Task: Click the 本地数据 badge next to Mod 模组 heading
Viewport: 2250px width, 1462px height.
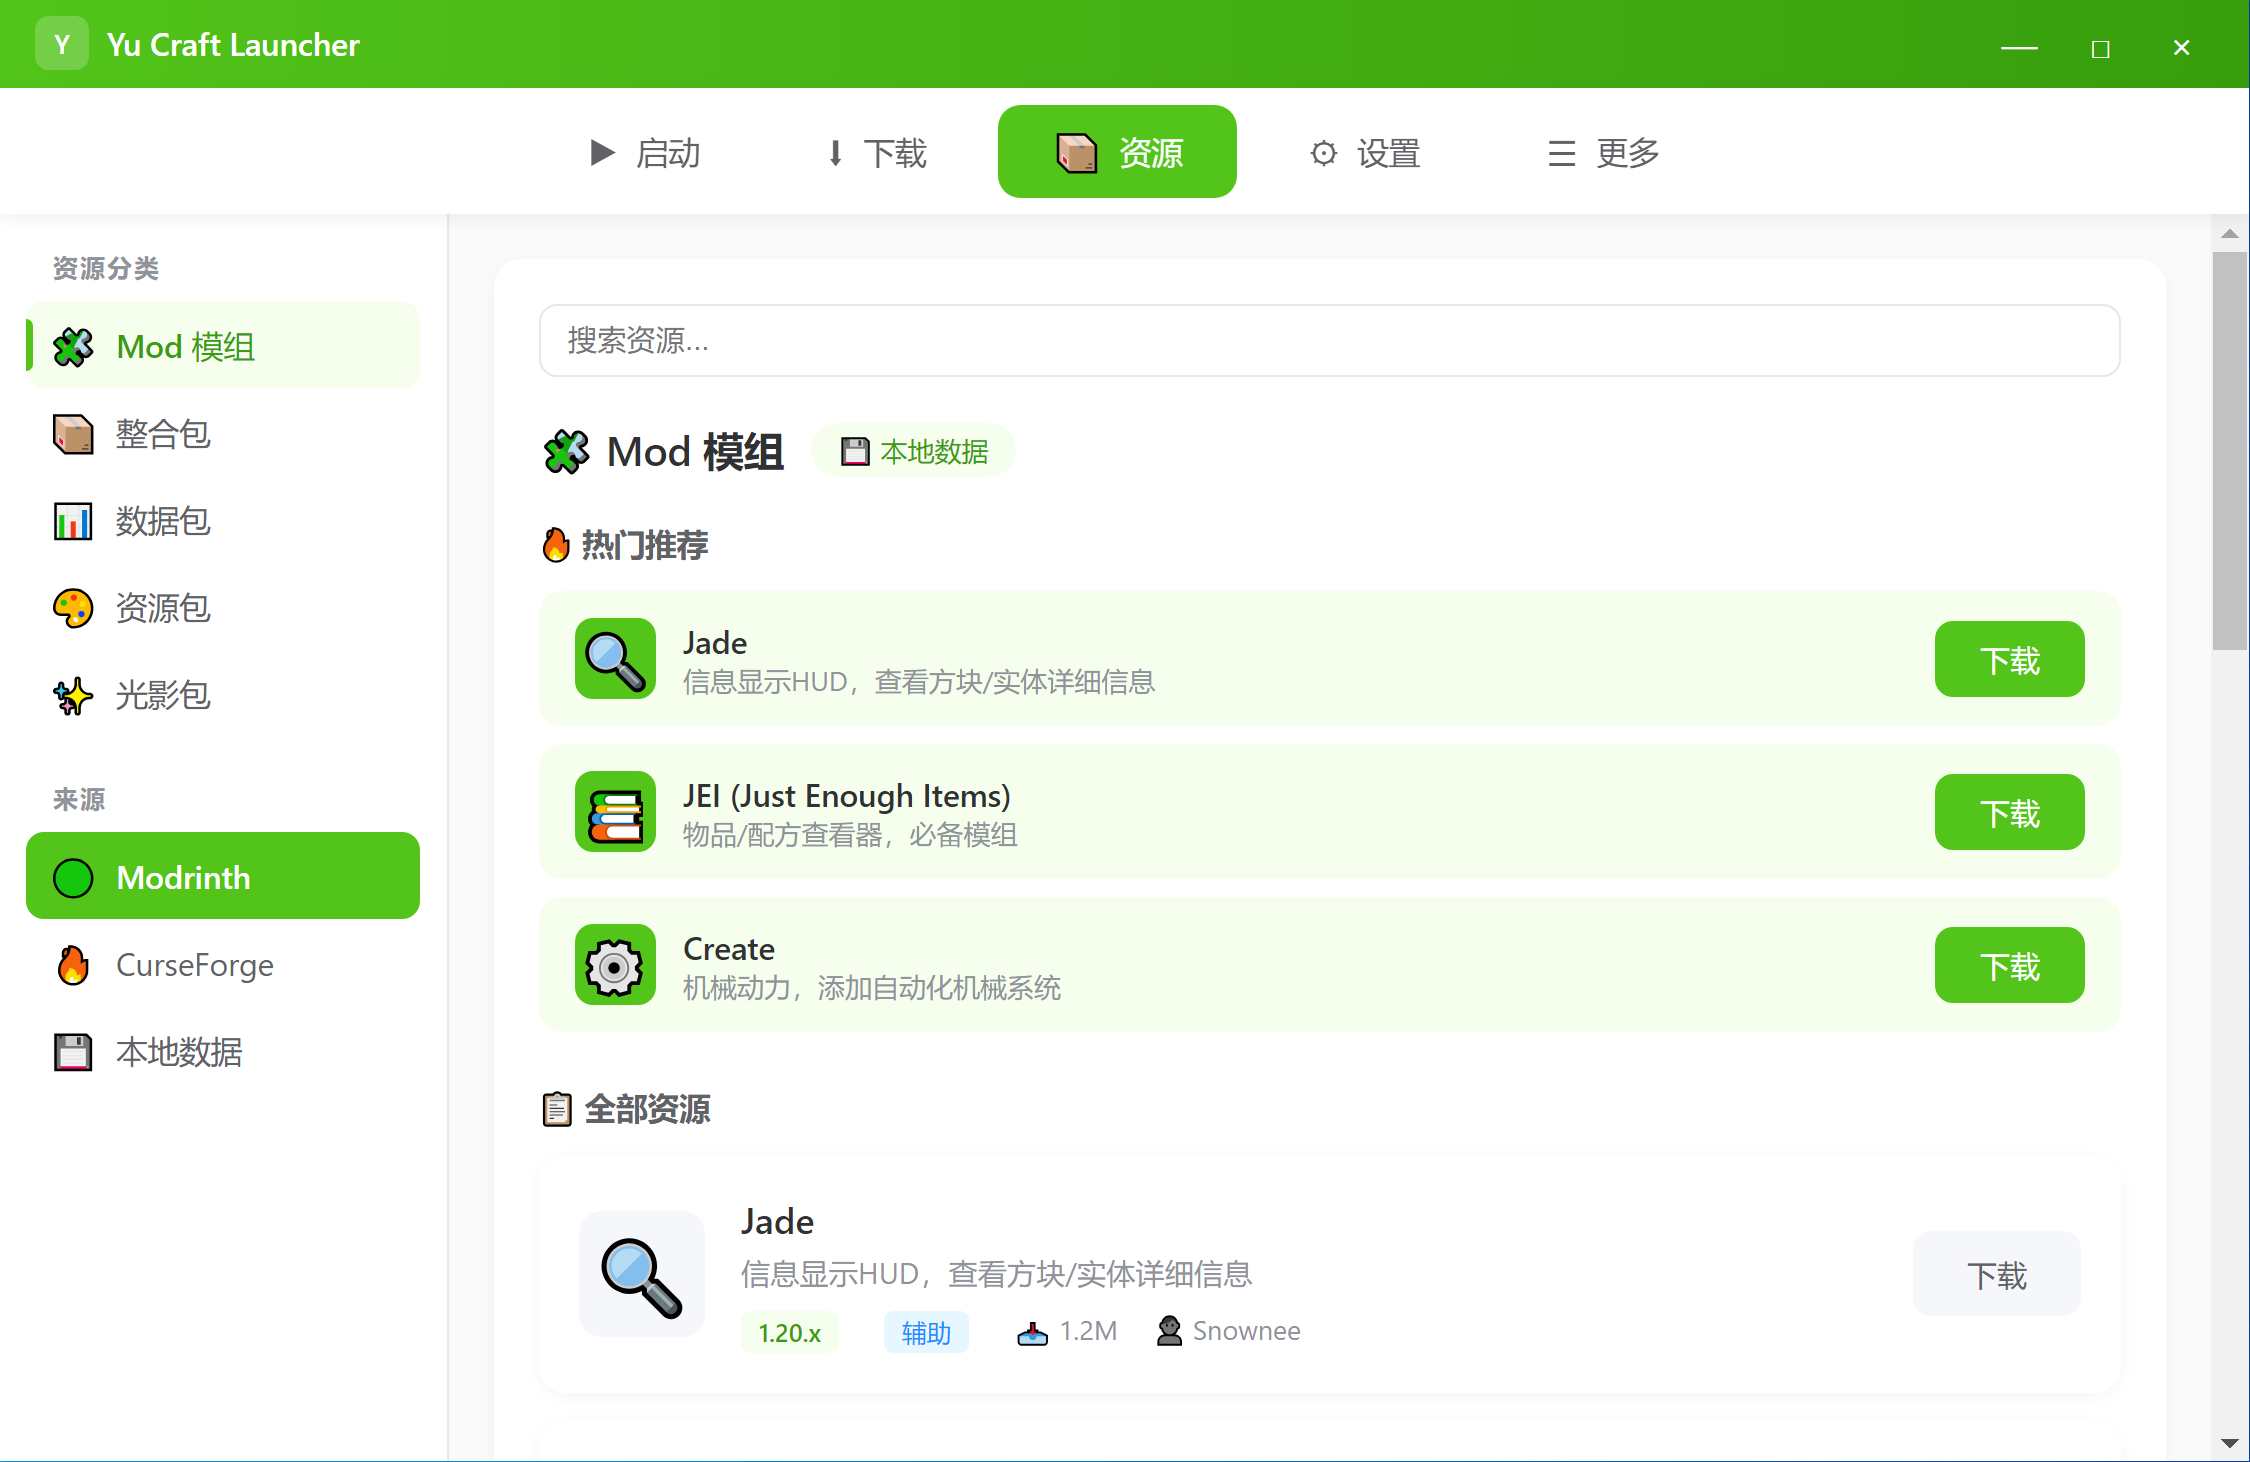Action: (914, 451)
